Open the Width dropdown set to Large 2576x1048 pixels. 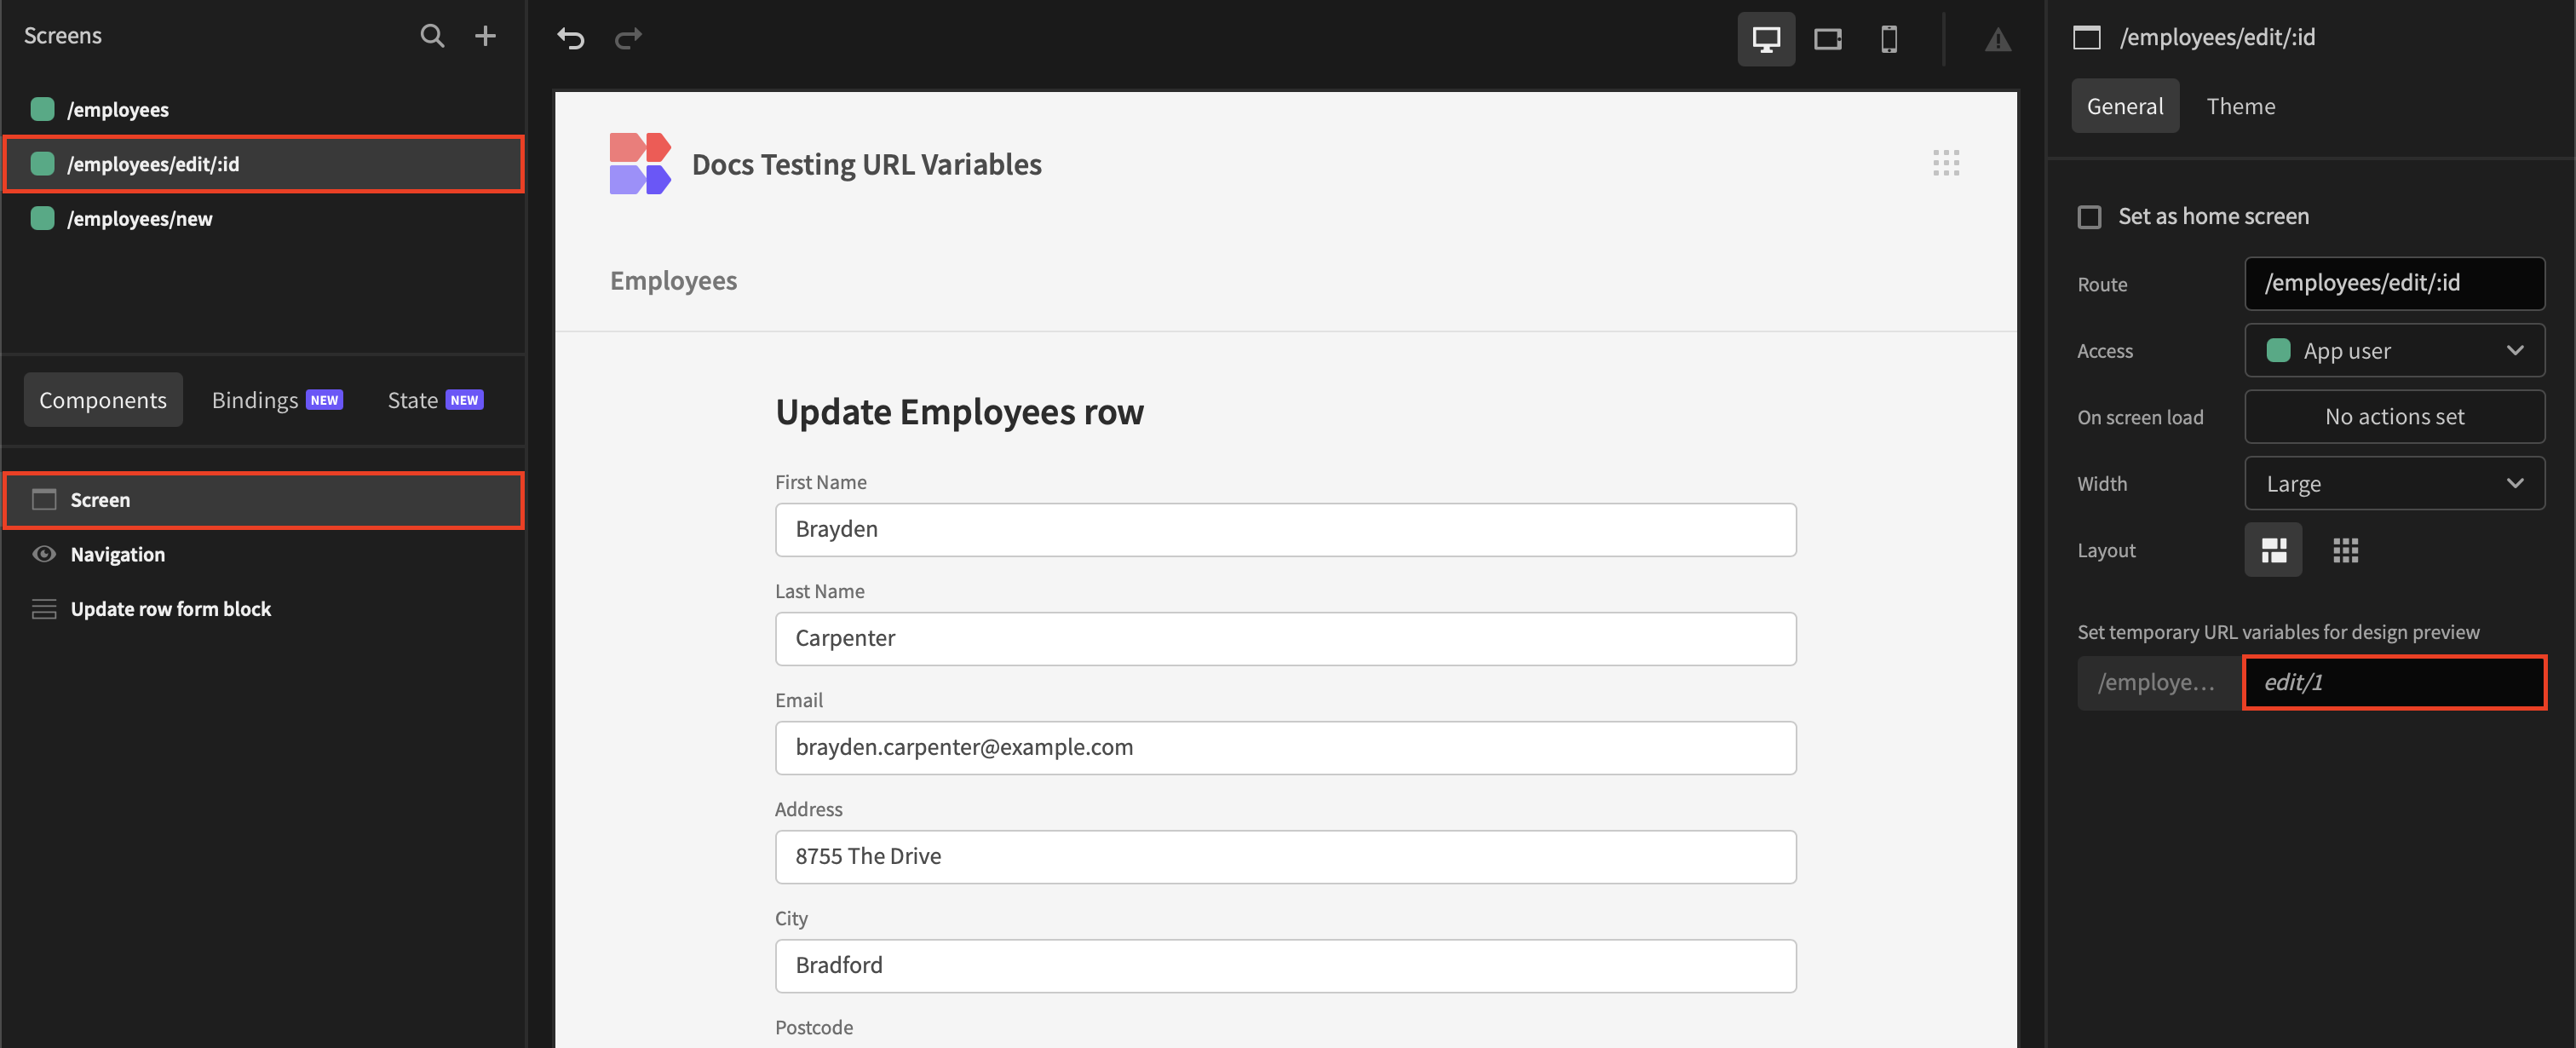2394,484
